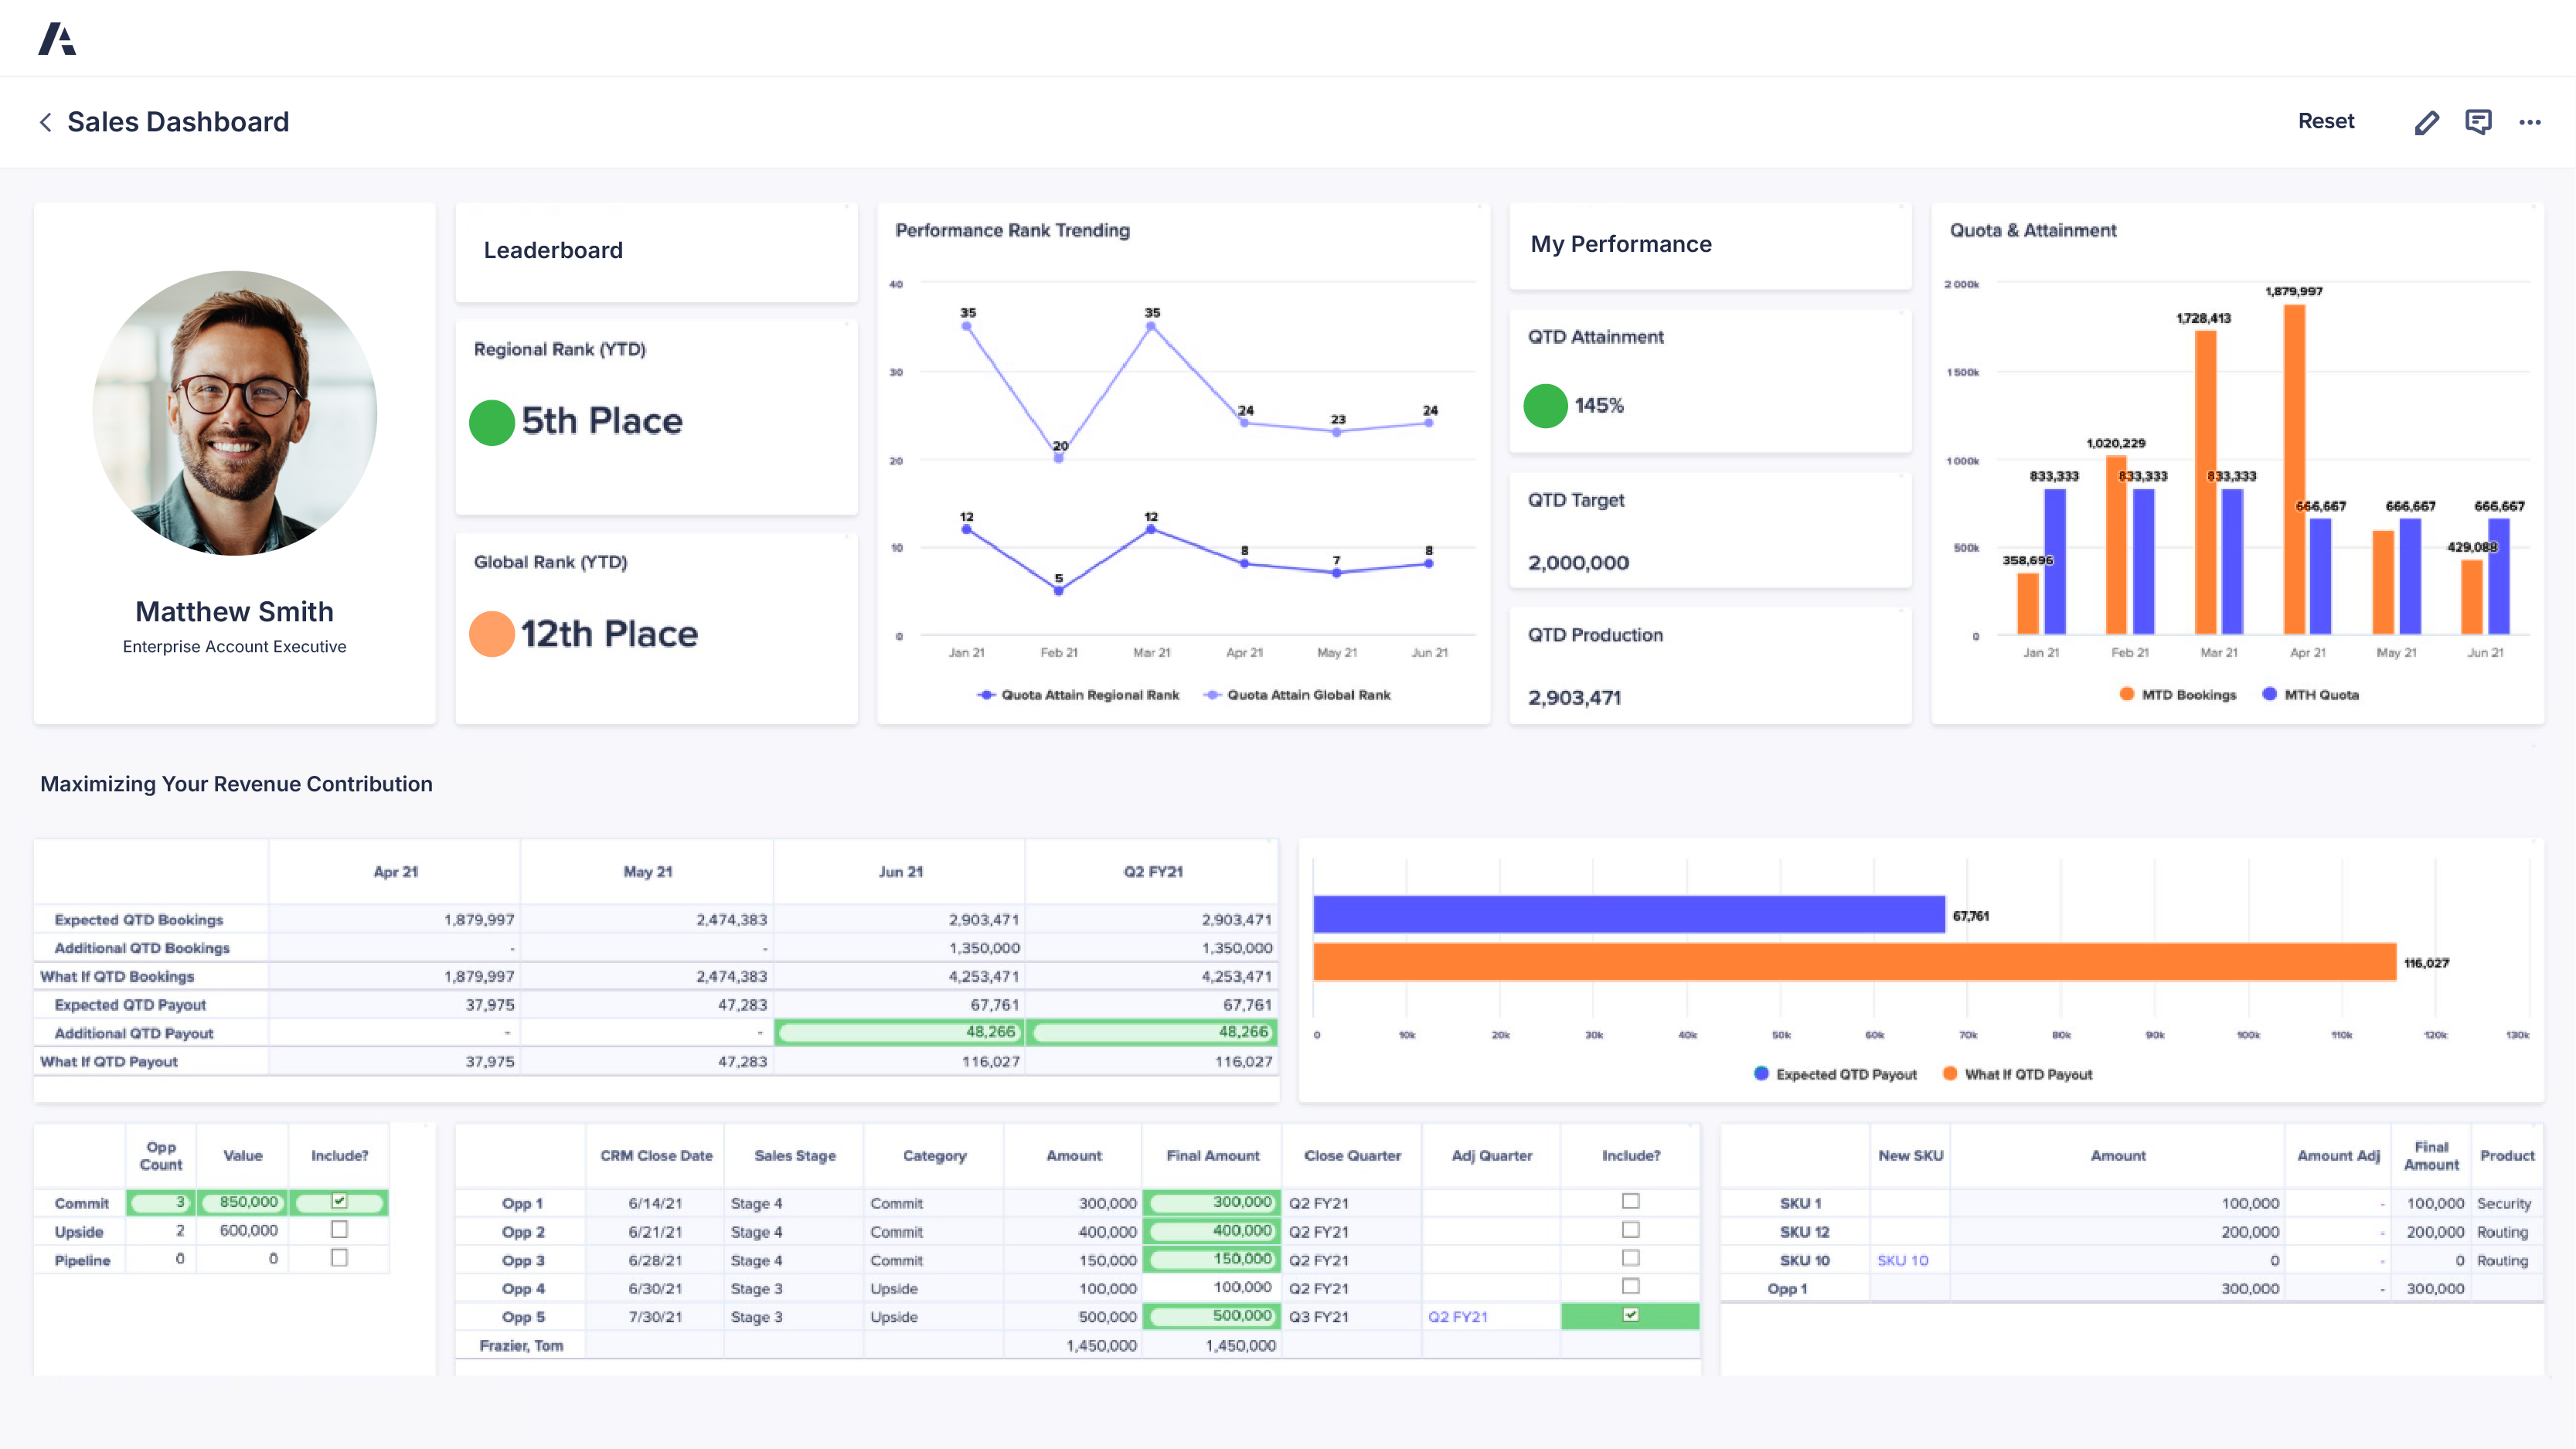Open the pencil edit icon
This screenshot has width=2576, height=1449.
coord(2427,122)
